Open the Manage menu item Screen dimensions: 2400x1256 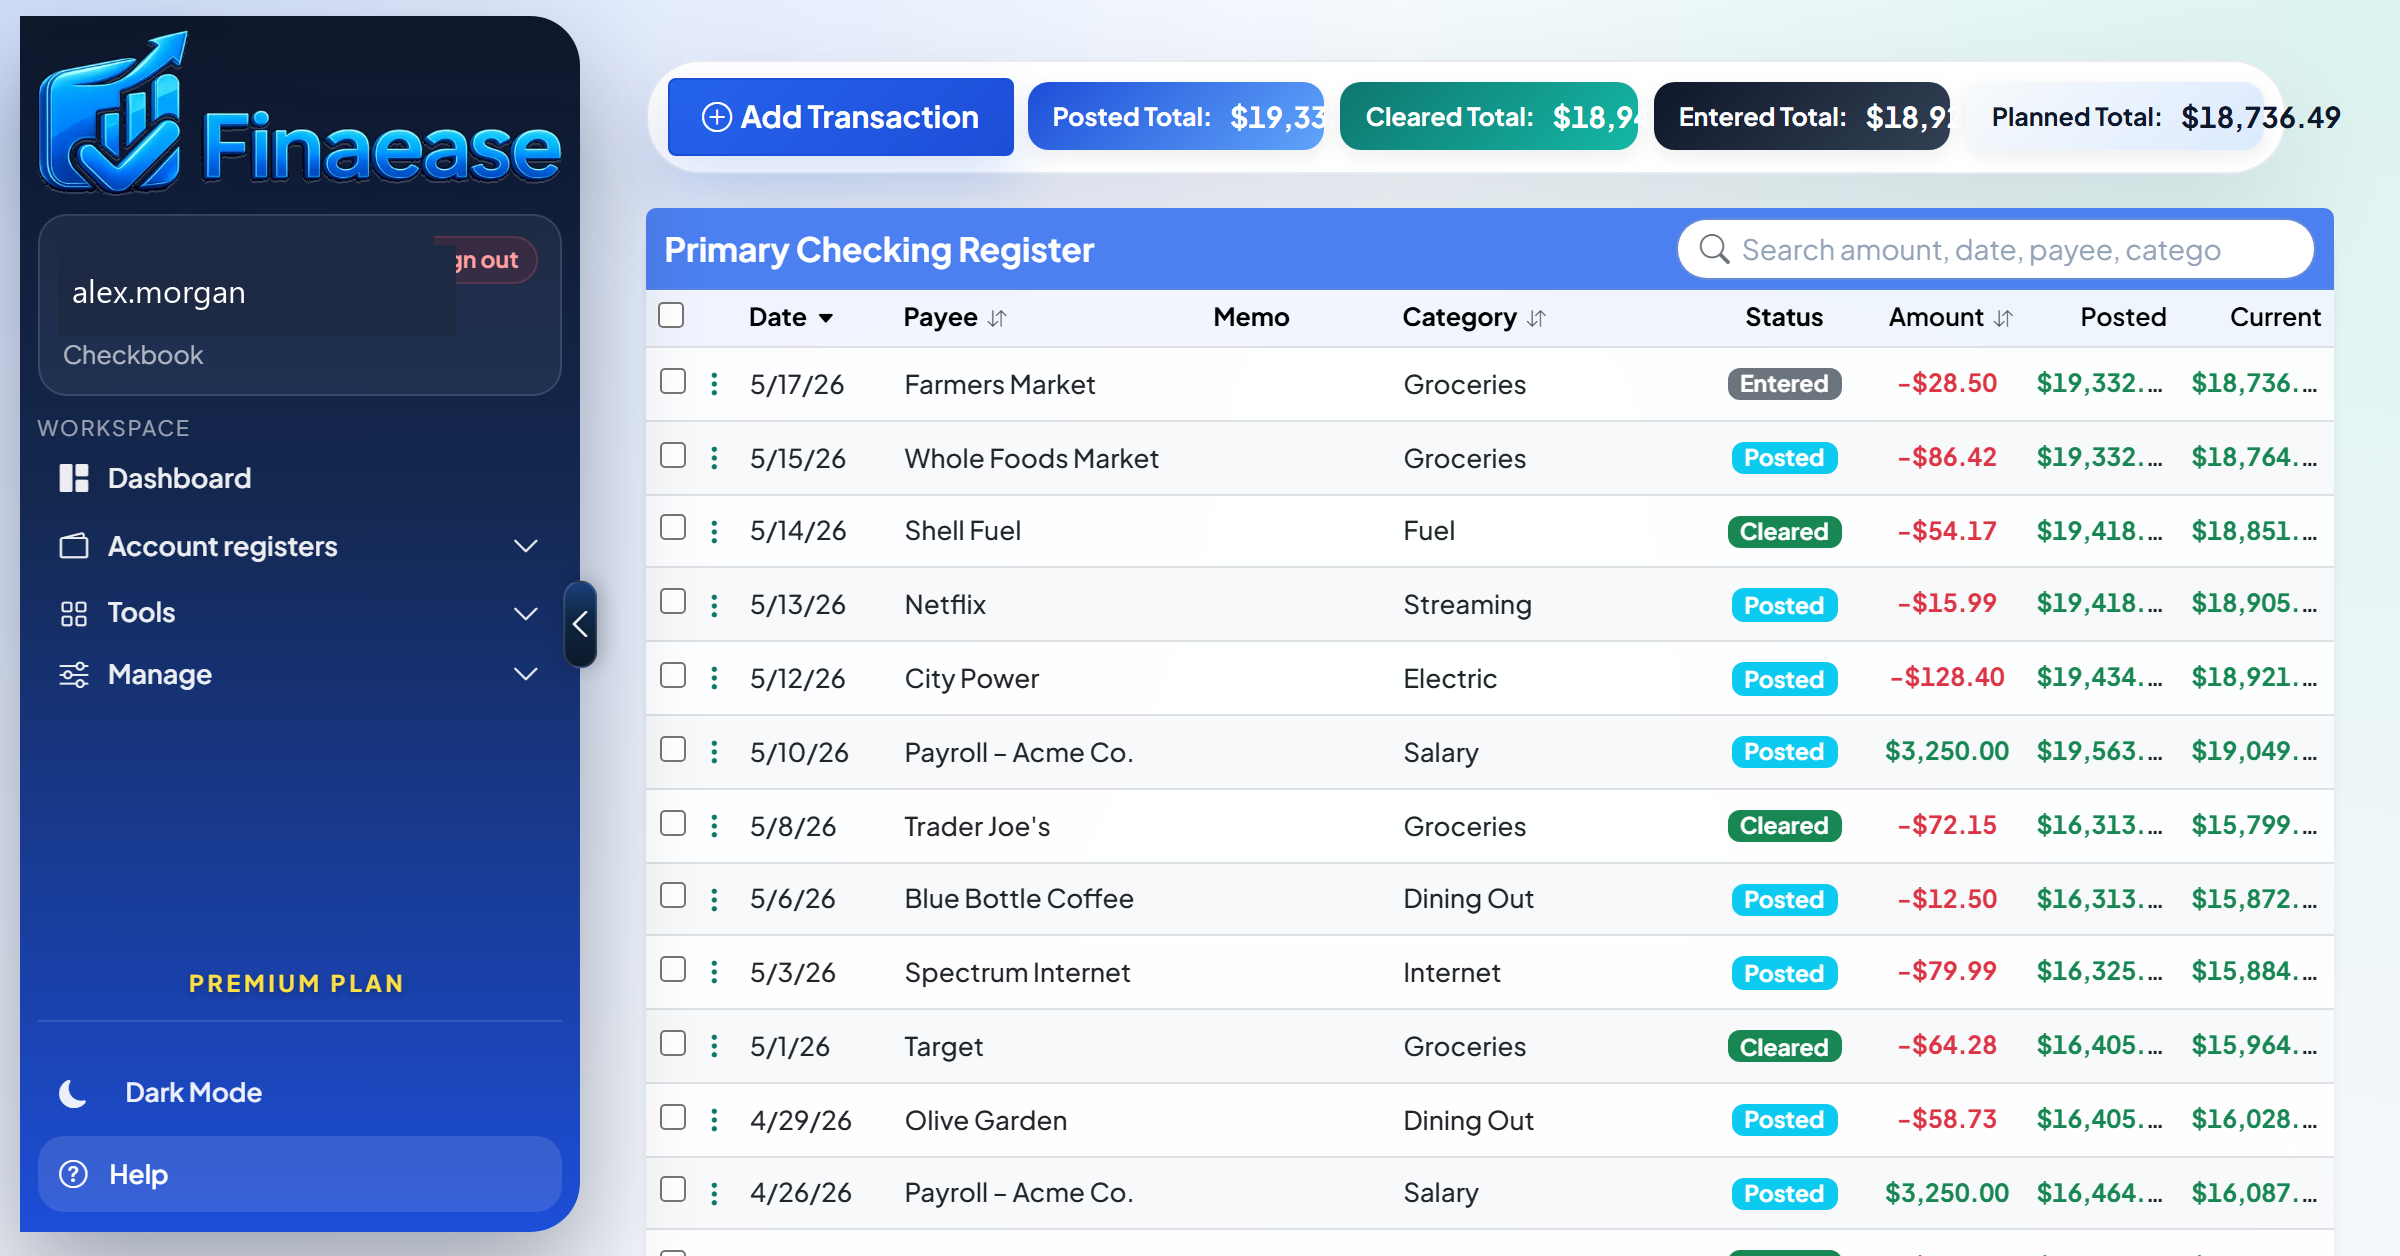pyautogui.click(x=299, y=675)
